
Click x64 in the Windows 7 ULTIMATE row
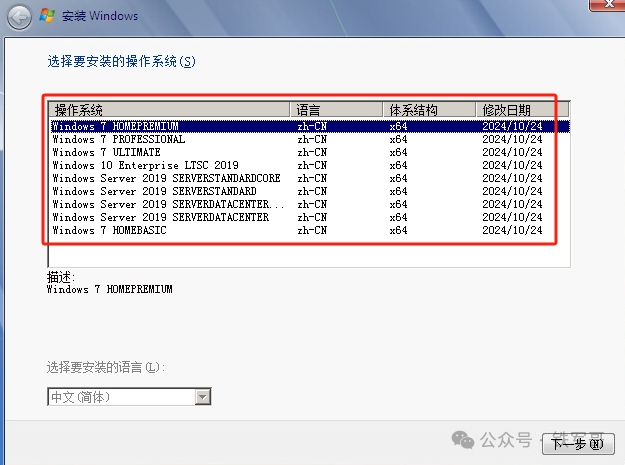pyautogui.click(x=398, y=152)
